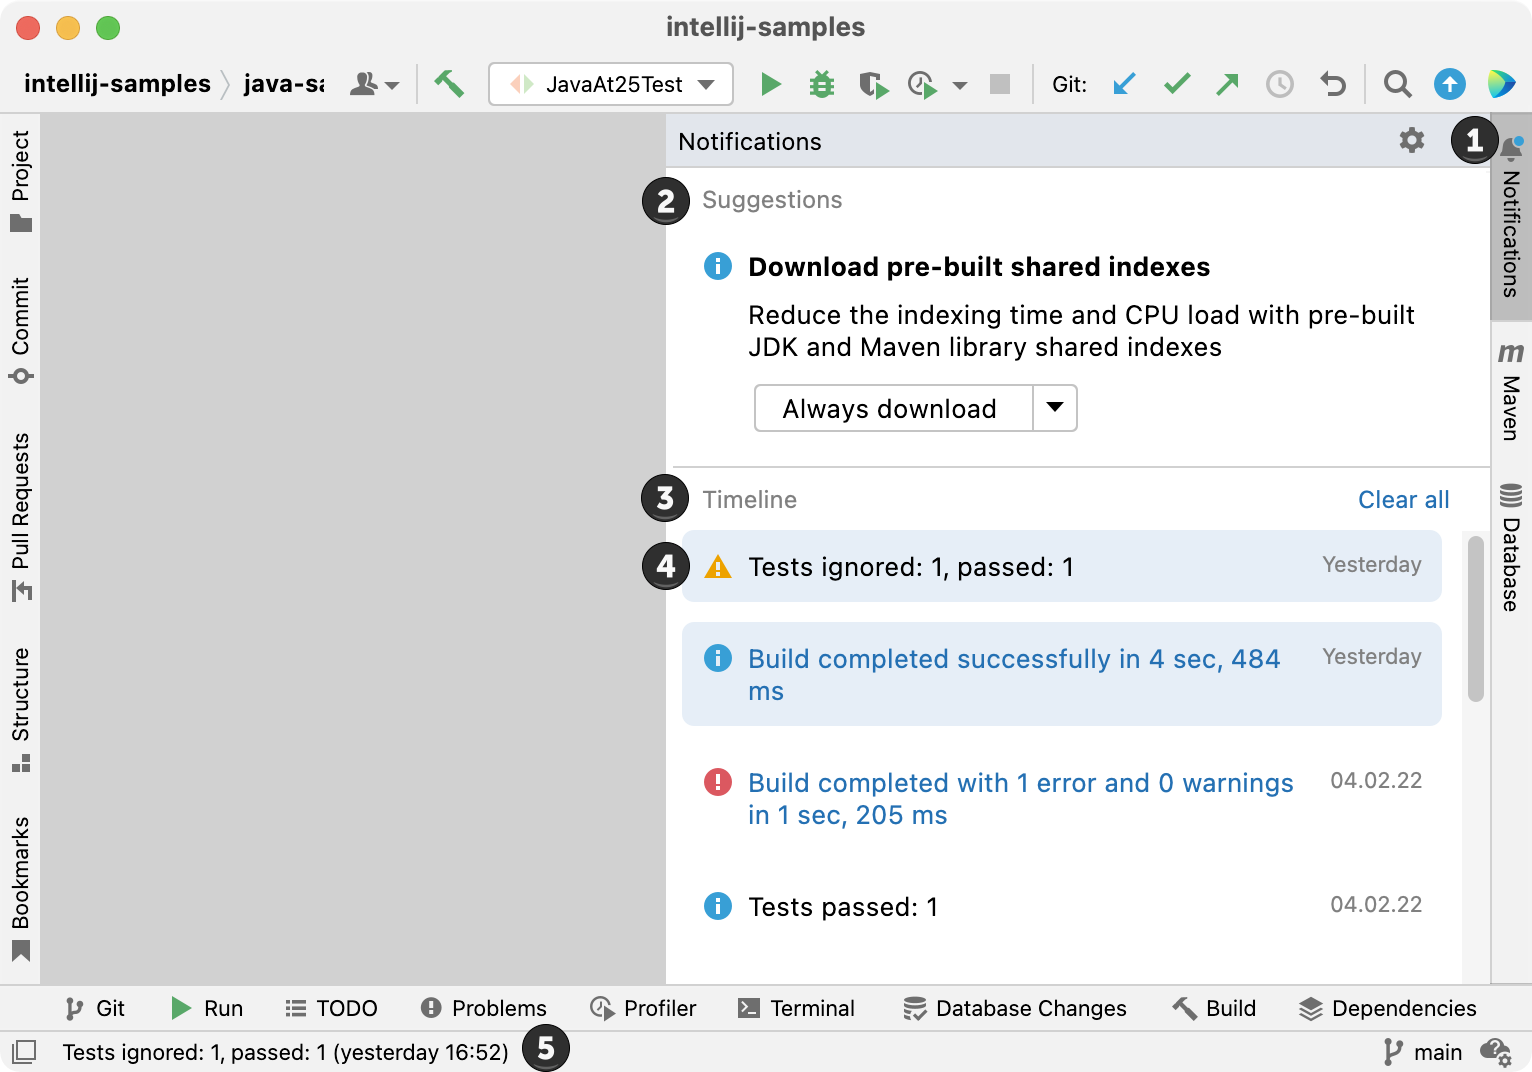Update project with Git blue arrow
This screenshot has width=1532, height=1072.
coord(1125,84)
